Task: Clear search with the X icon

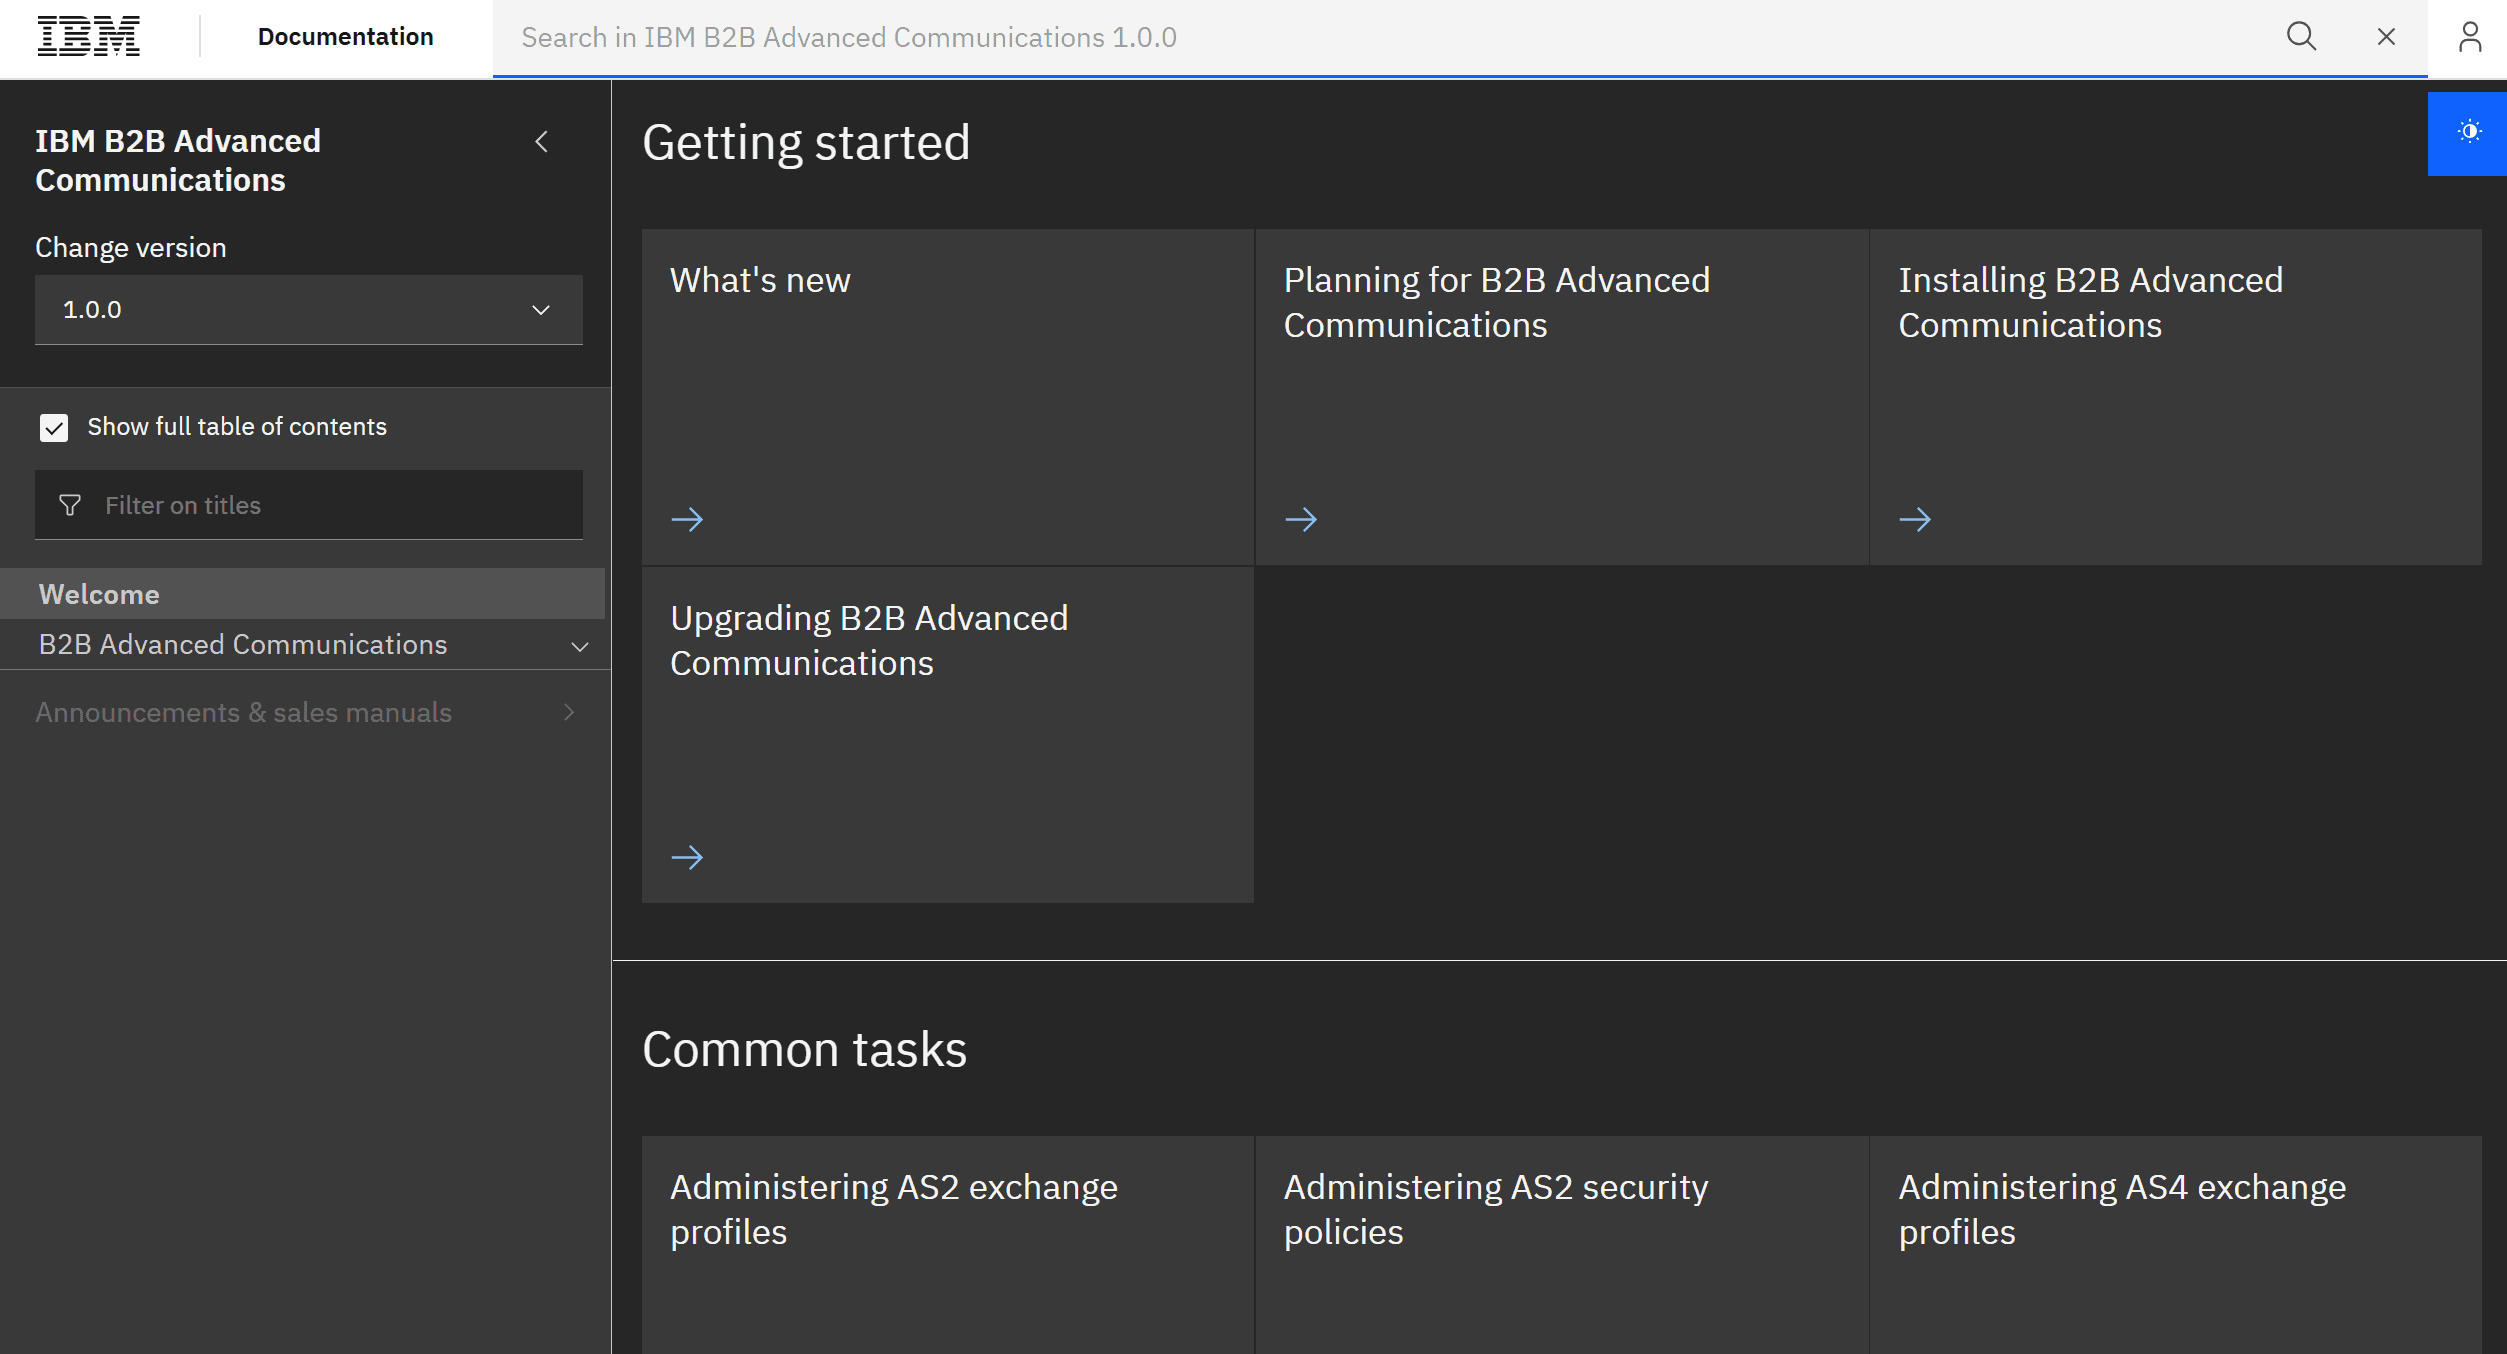Action: coord(2386,37)
